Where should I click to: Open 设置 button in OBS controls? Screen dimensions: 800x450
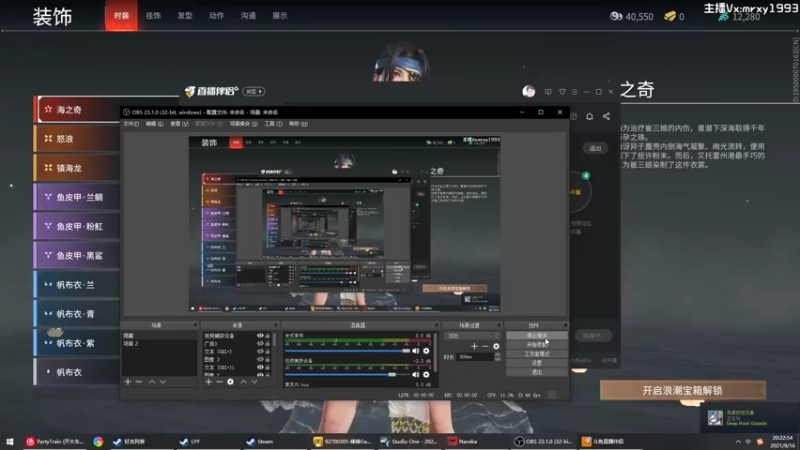pos(537,363)
